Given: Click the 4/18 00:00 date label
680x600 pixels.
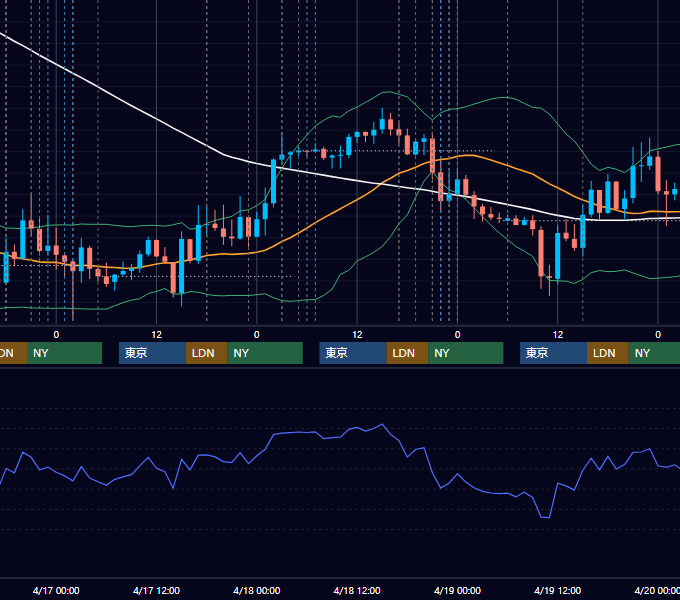Looking at the screenshot, I should (x=257, y=590).
